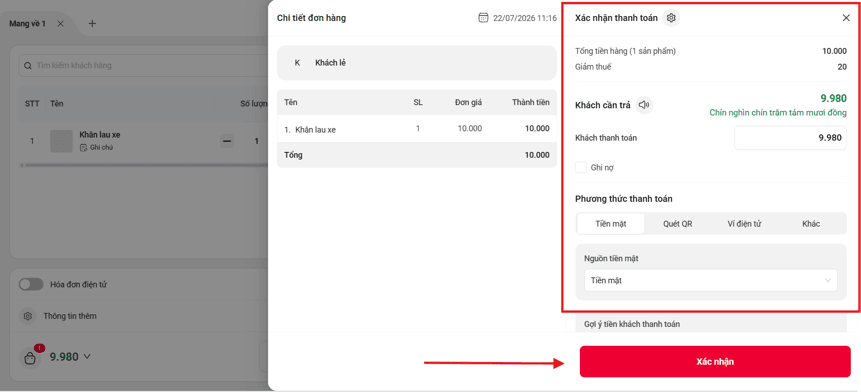Expand the 9.980 total chevron
Screen dimensions: 861x392
(x=86, y=356)
